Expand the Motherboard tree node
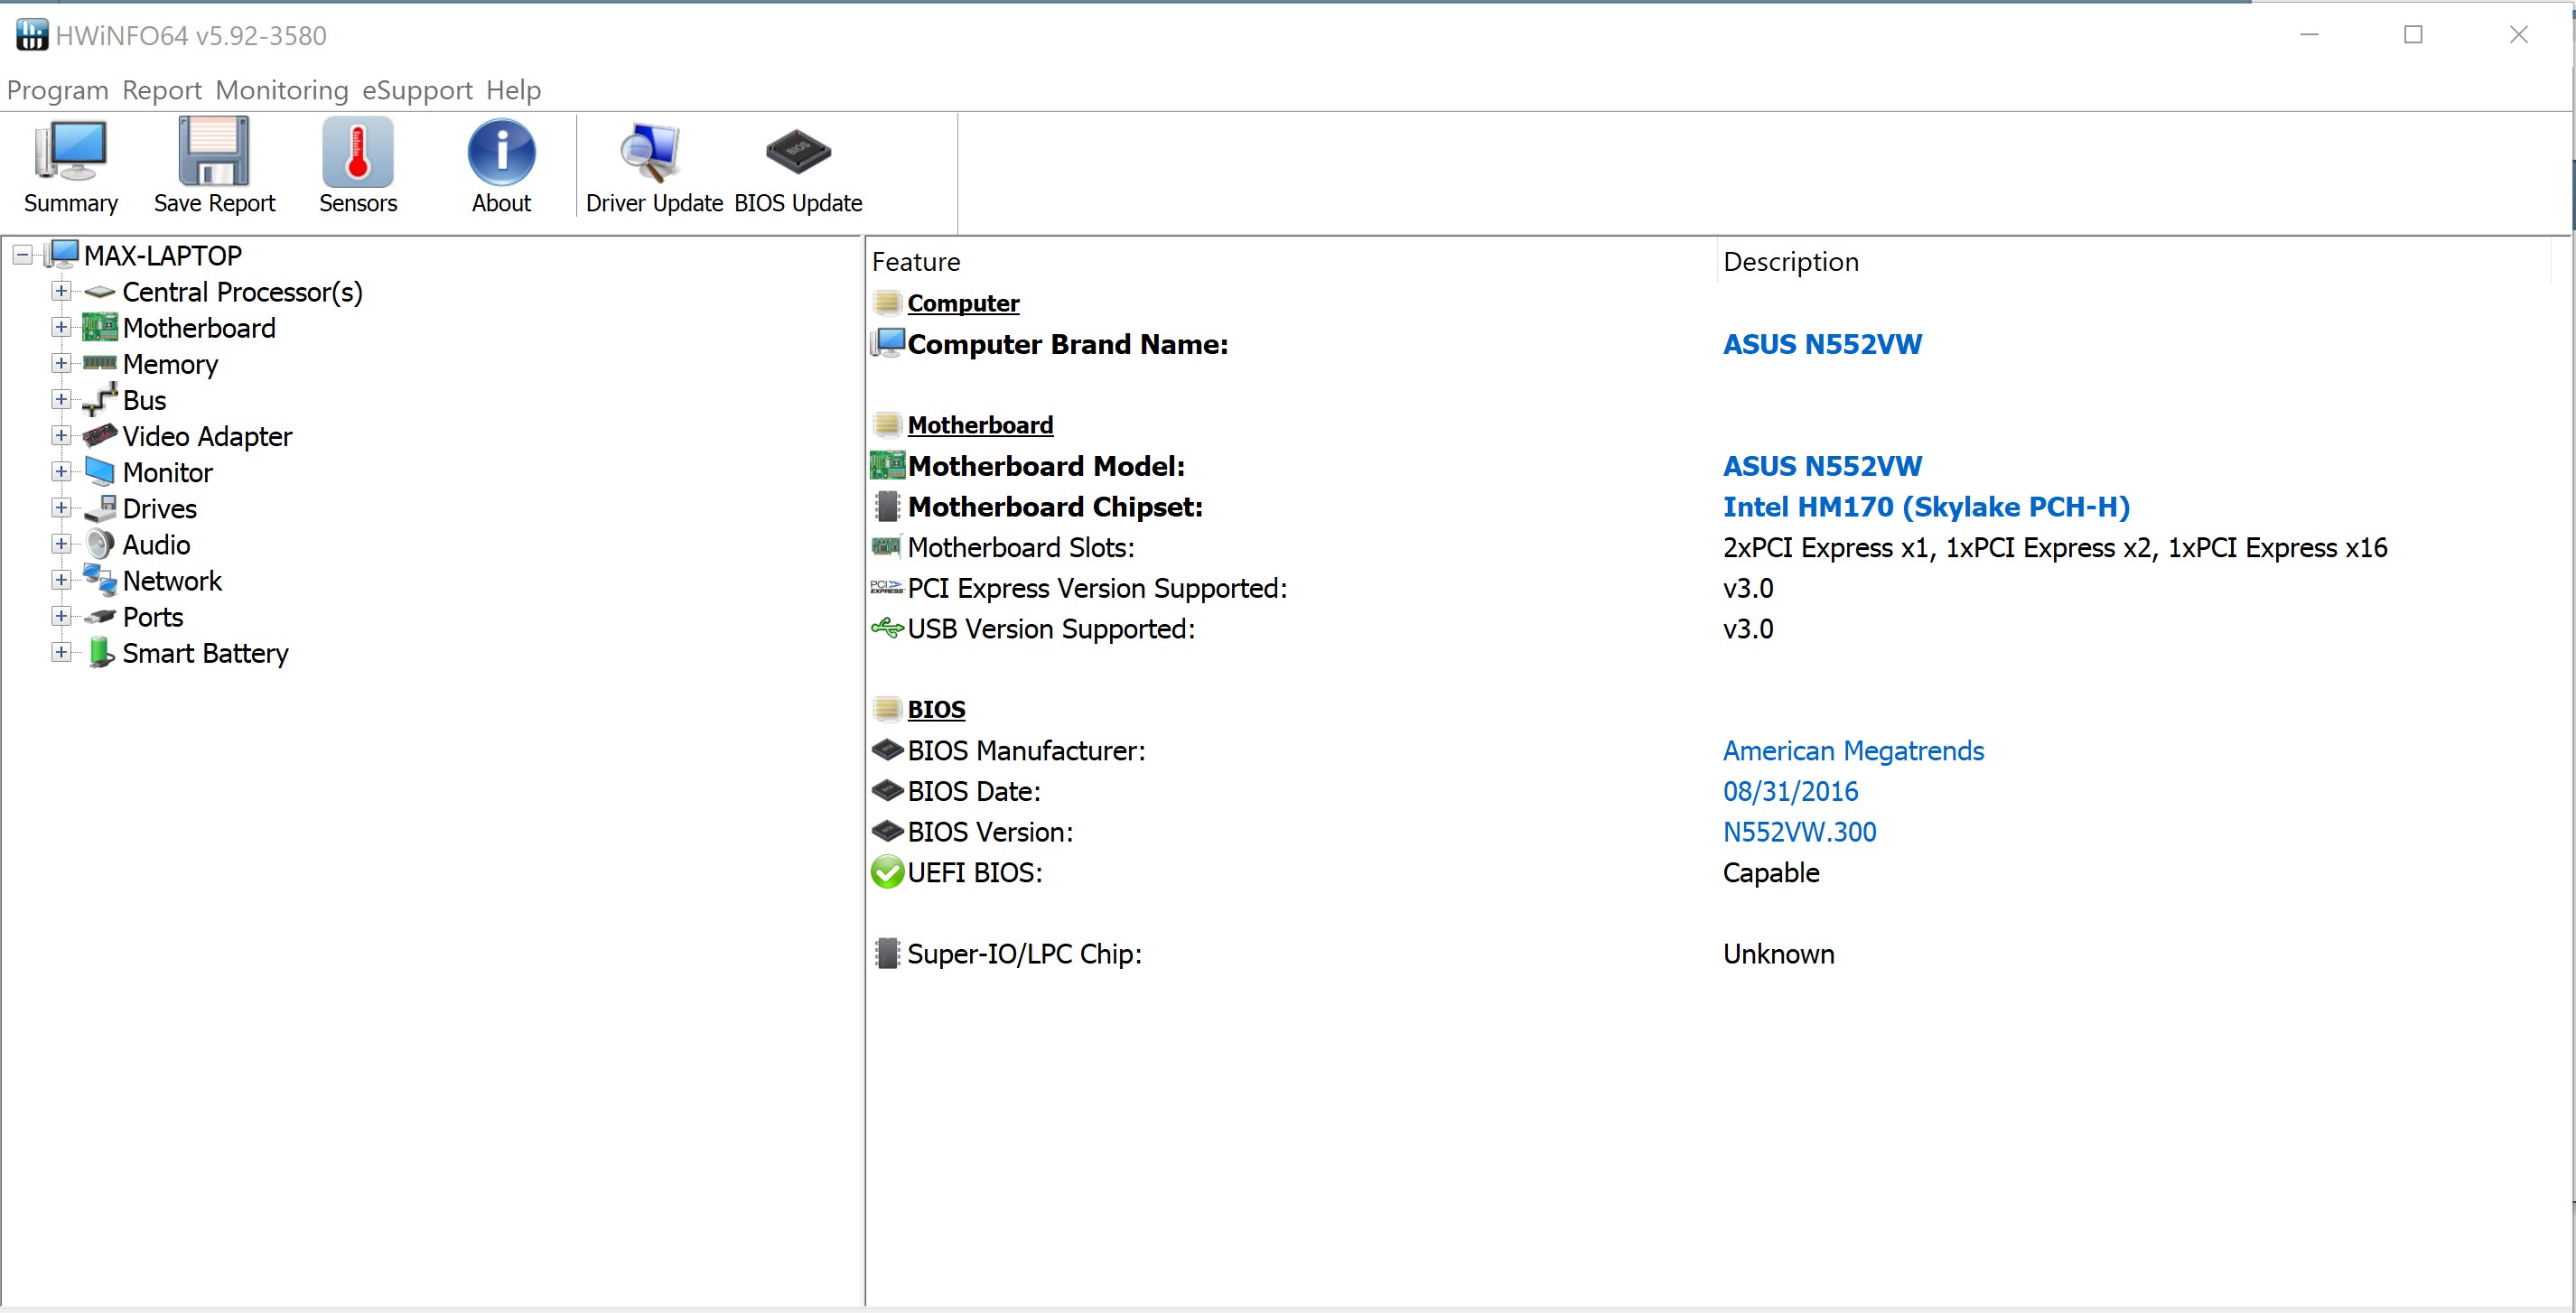The width and height of the screenshot is (2576, 1313). click(61, 327)
